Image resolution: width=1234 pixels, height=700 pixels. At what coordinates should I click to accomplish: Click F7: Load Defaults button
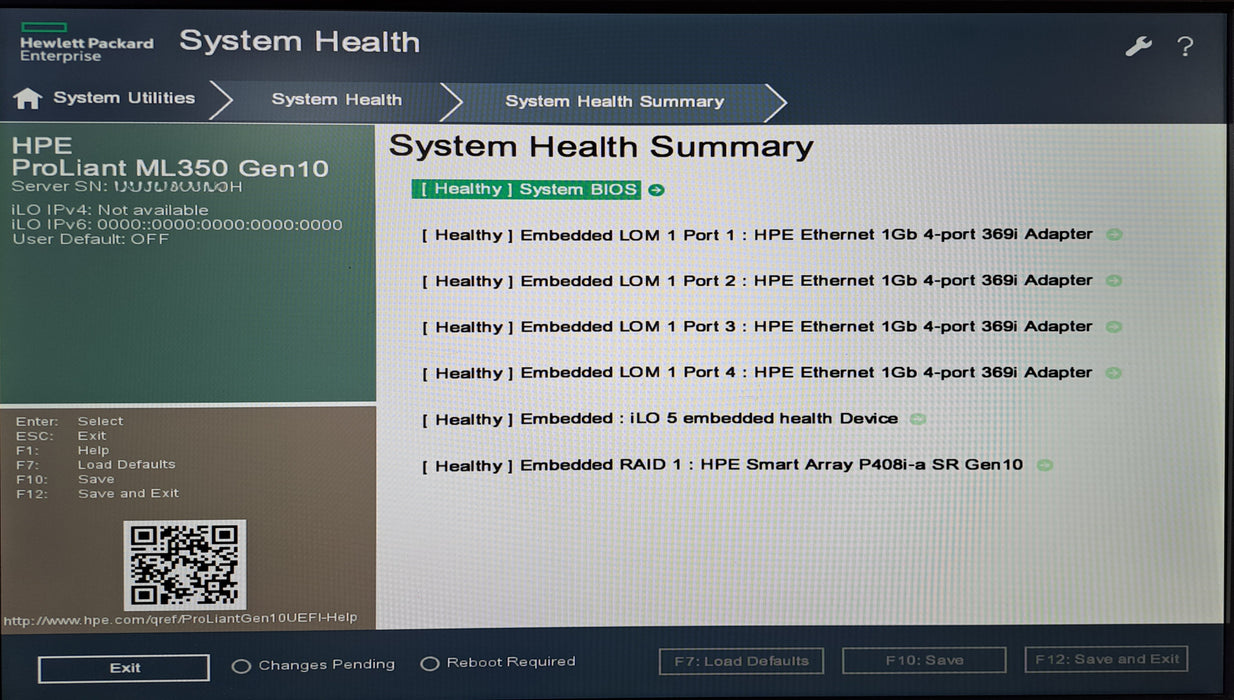tap(741, 661)
